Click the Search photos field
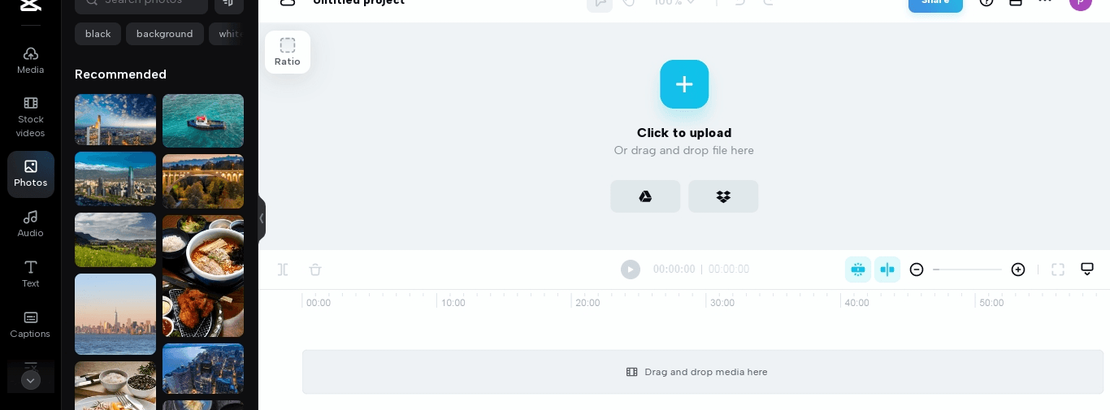 (x=141, y=3)
